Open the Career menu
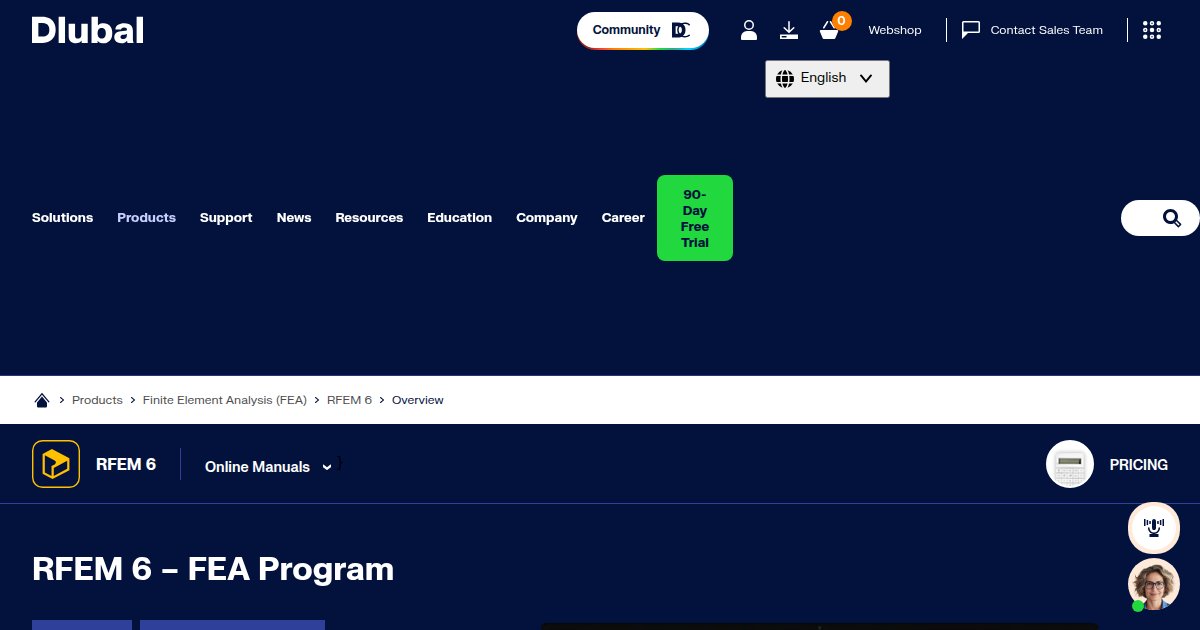 click(623, 218)
